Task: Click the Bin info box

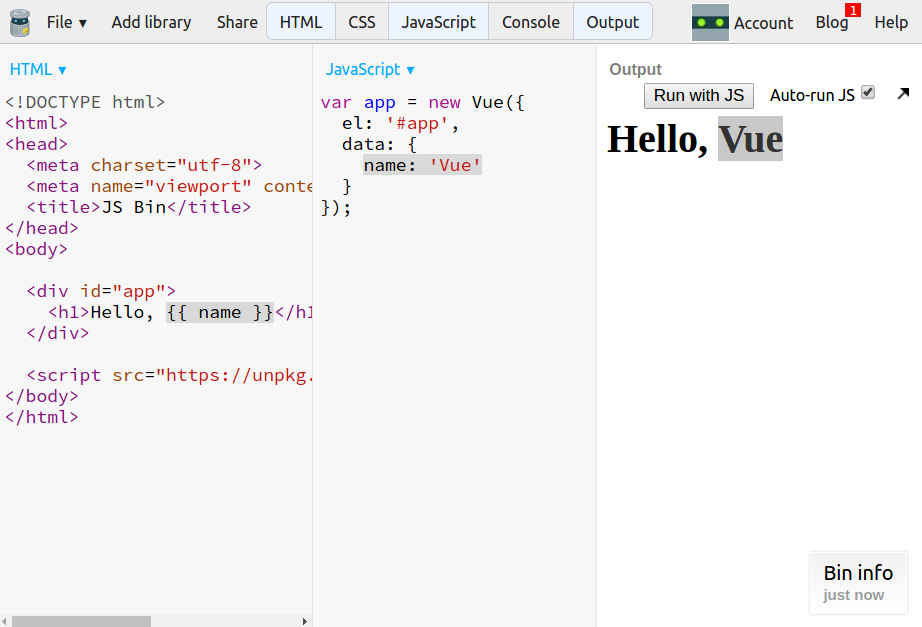Action: point(858,582)
